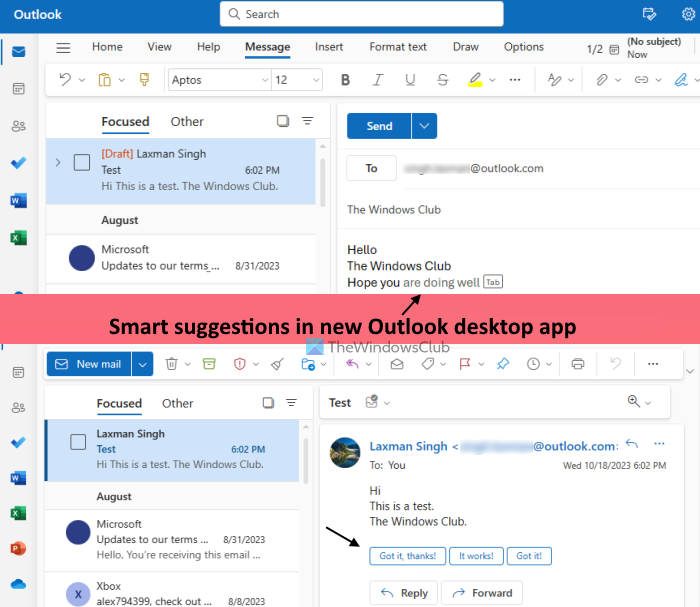
Task: Click the To recipients button
Action: tap(371, 168)
